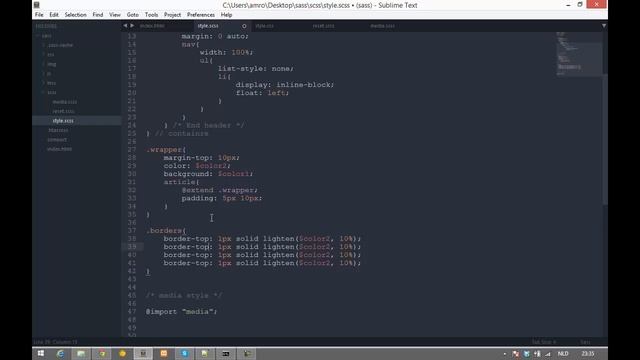Place cursor on ".borders{" line
This screenshot has height=360, width=640.
(x=166, y=231)
